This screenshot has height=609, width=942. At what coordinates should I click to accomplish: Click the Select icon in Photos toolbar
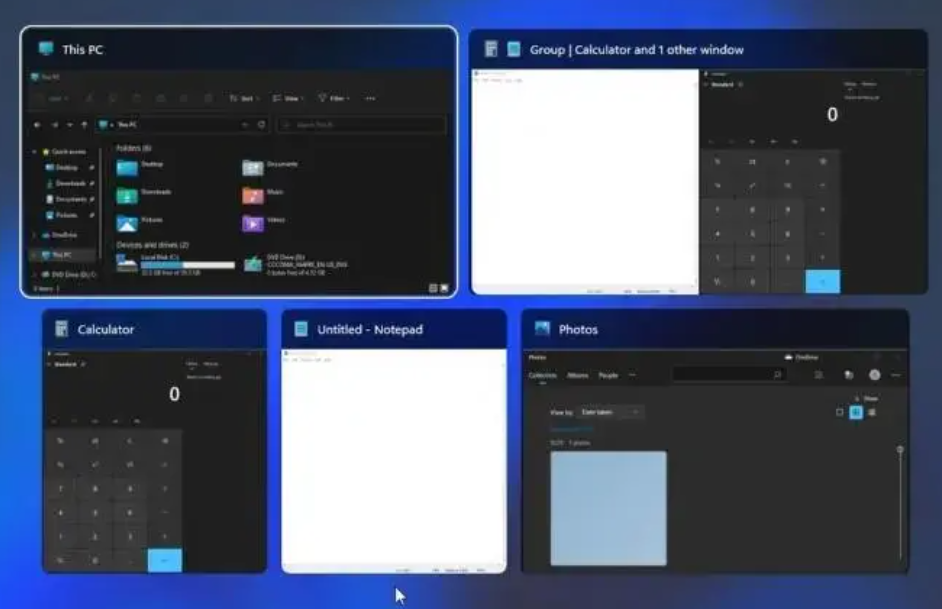coord(818,375)
